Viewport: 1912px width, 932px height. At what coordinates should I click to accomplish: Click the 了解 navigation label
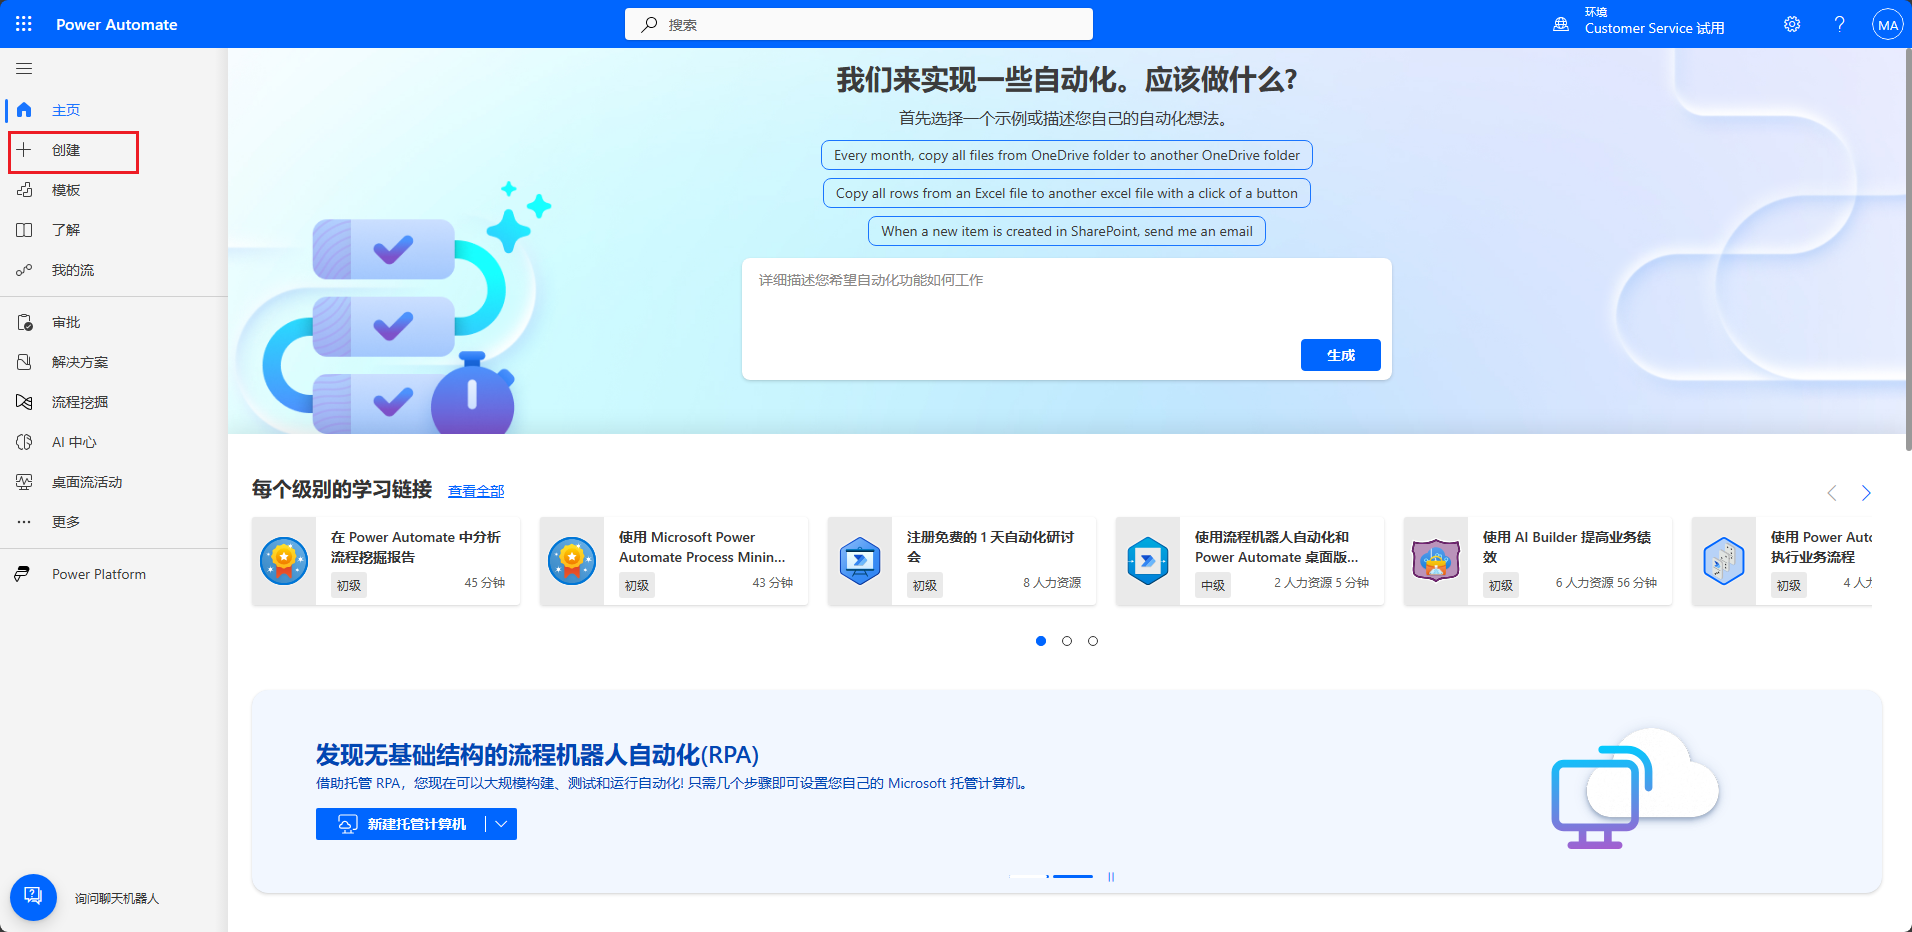click(x=66, y=230)
